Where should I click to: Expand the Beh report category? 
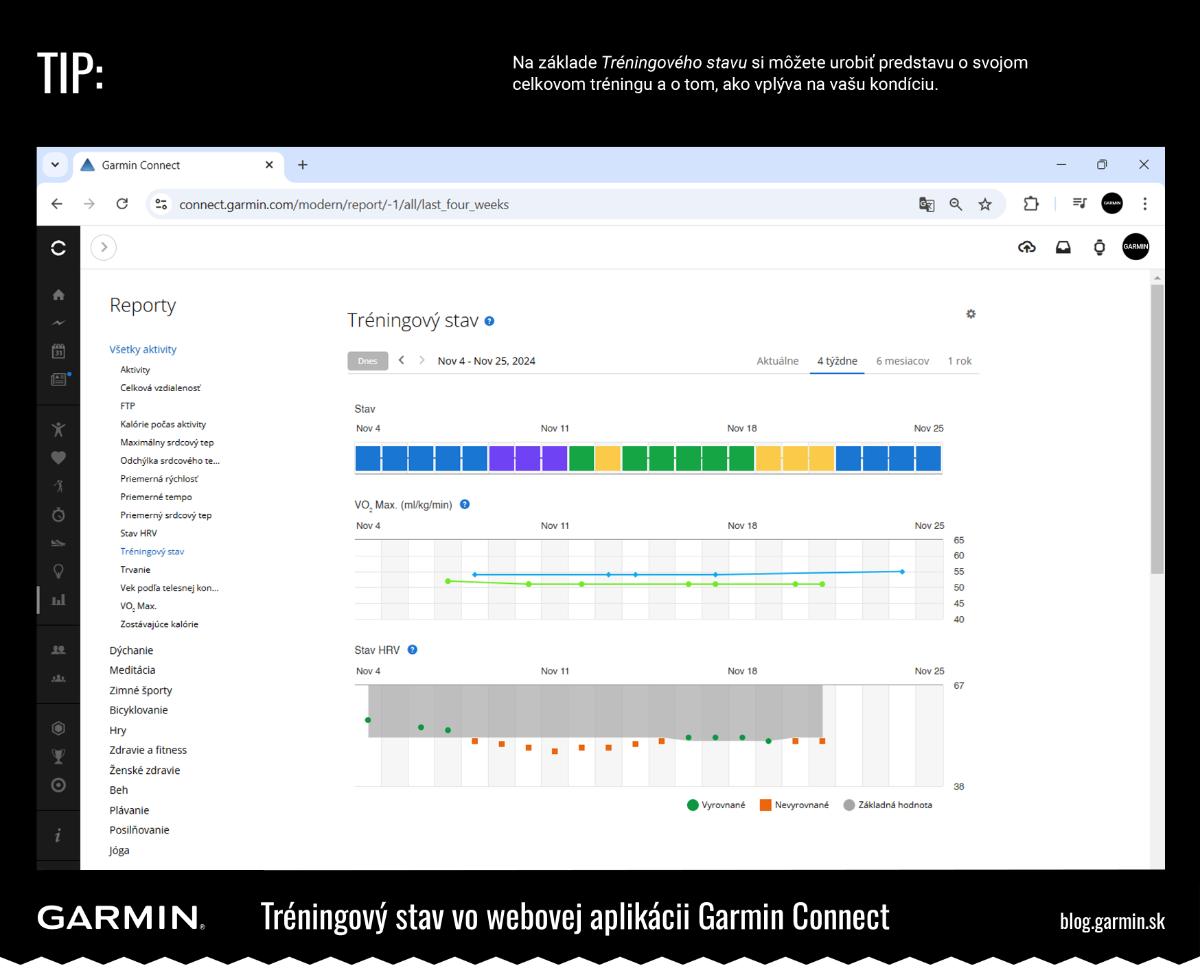pos(119,790)
